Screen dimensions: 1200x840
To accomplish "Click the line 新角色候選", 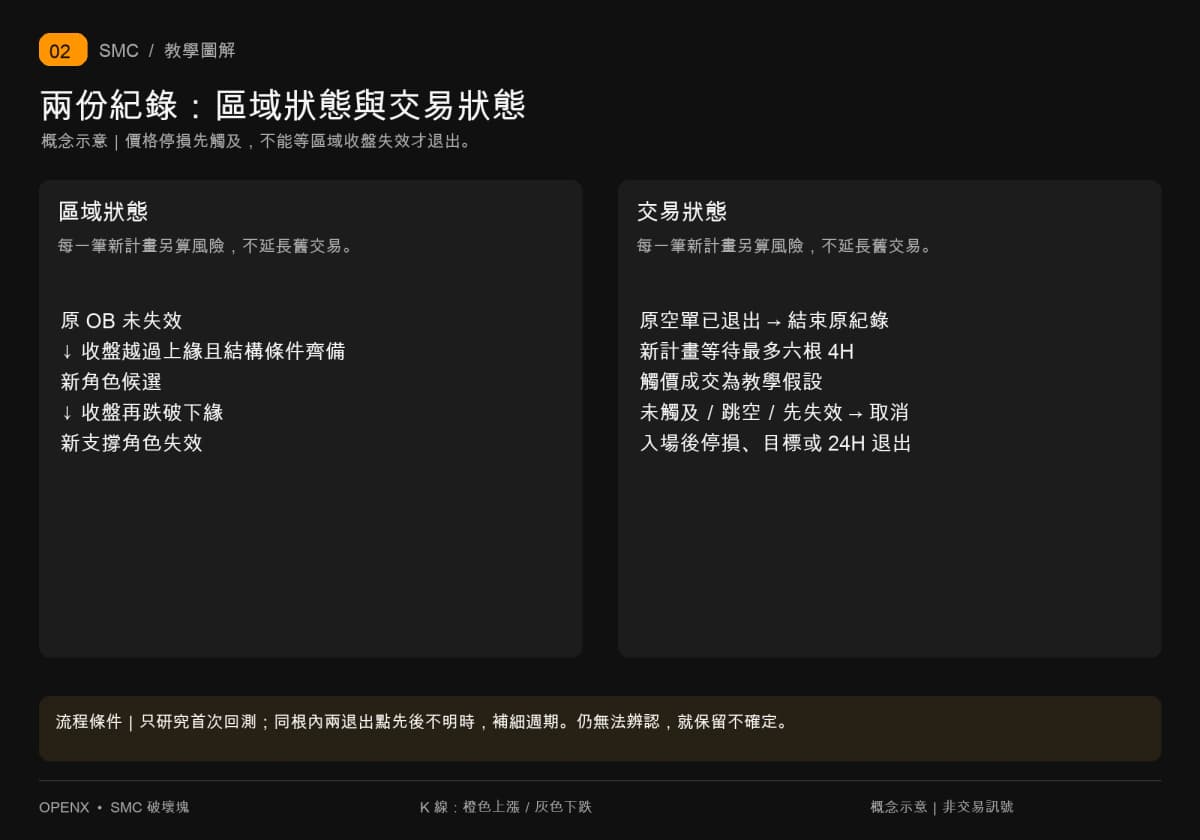I will tap(111, 382).
